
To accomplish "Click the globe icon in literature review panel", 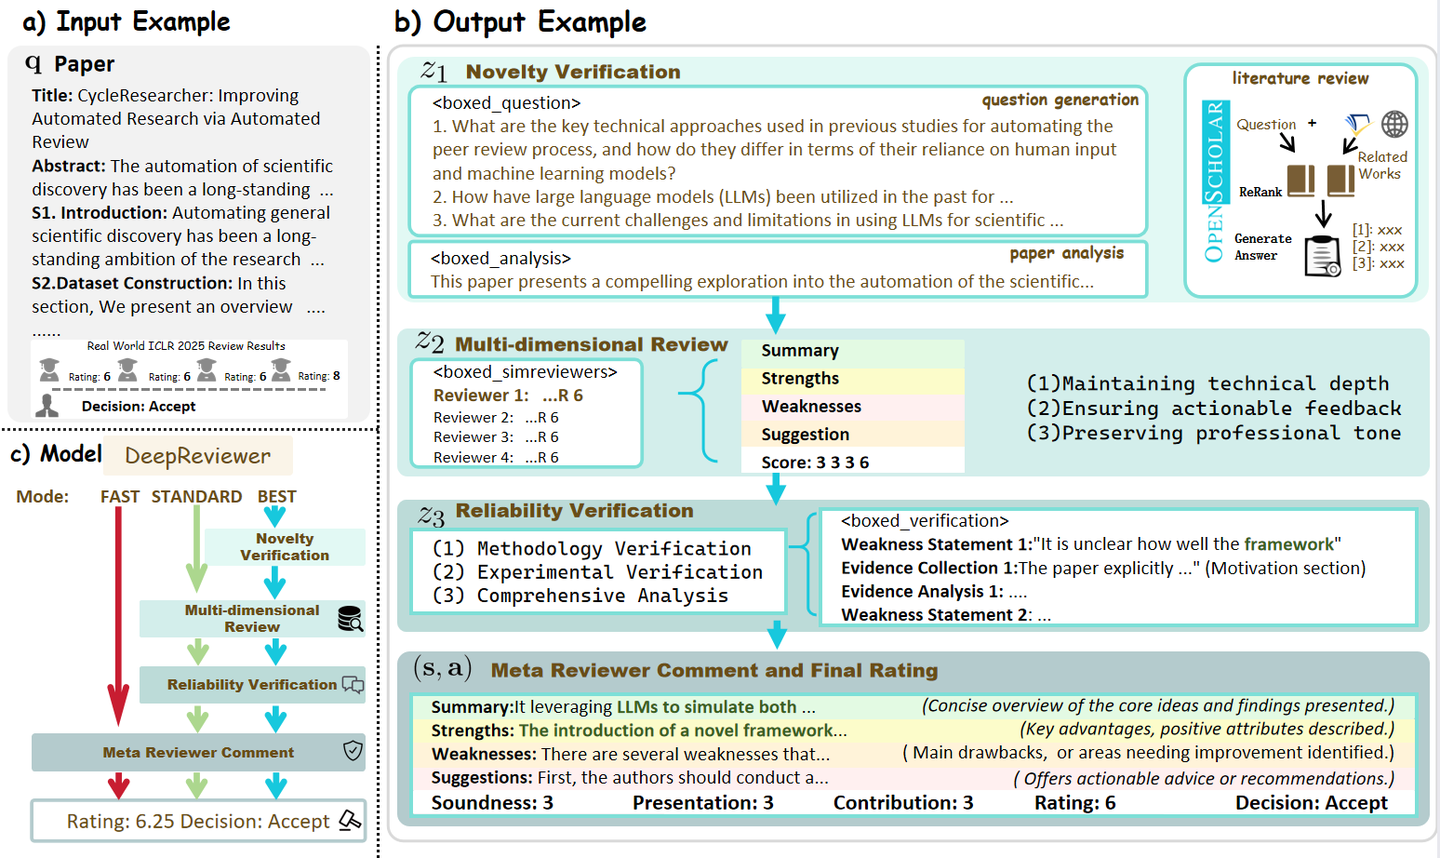I will point(1394,124).
